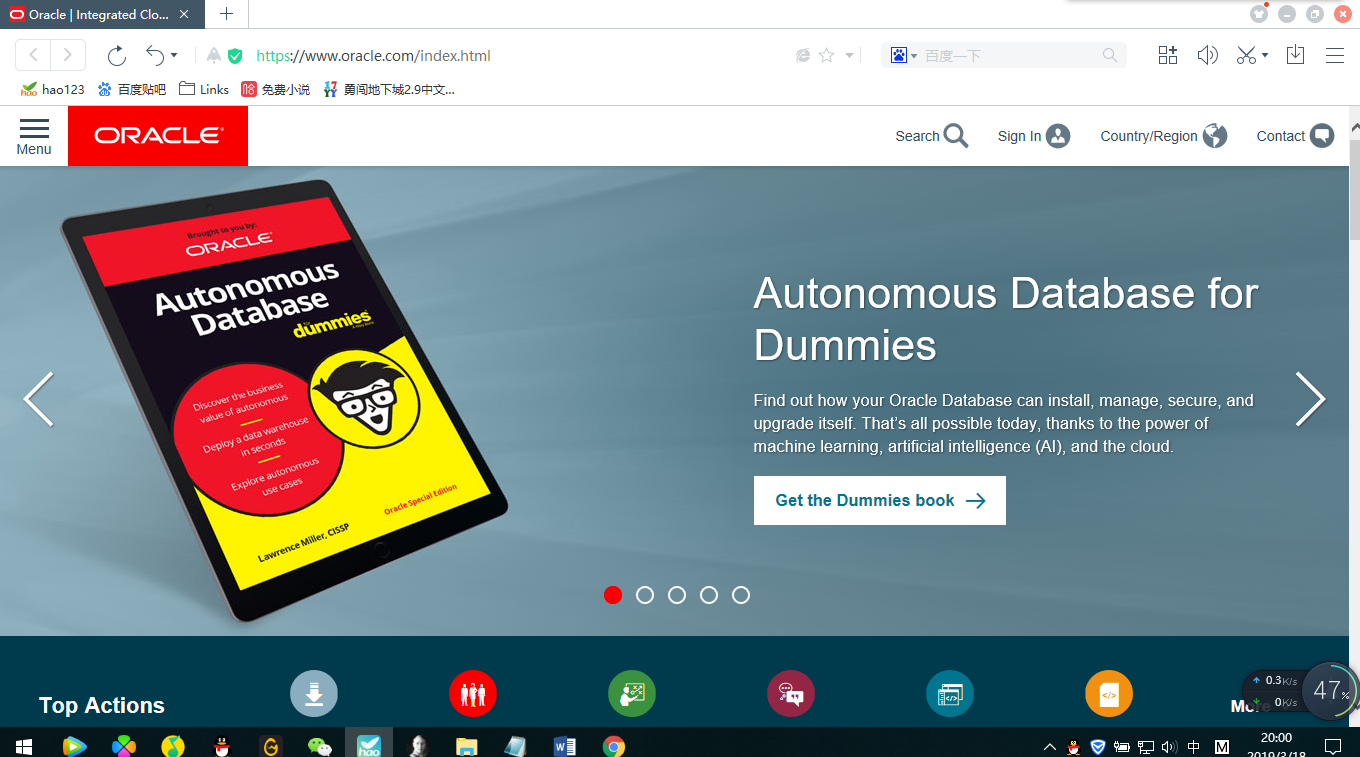Select the third carousel slide dot
Viewport: 1360px width, 757px height.
(x=677, y=595)
